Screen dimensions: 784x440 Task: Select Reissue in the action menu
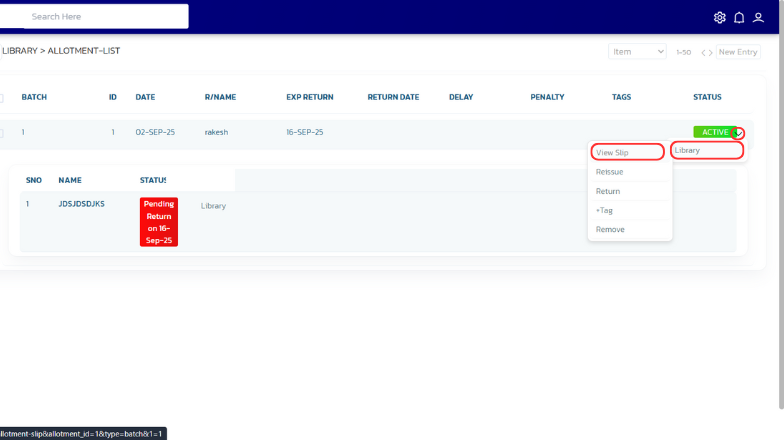(609, 172)
